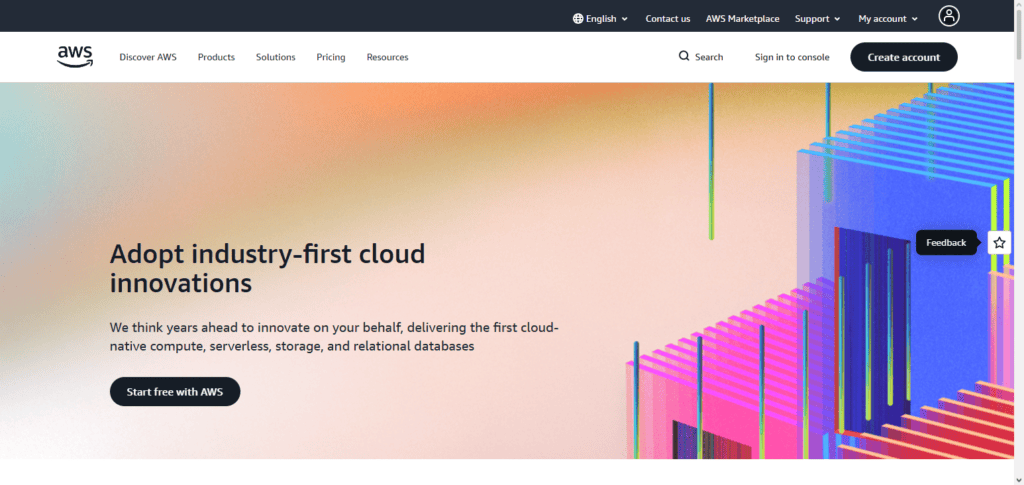Click Sign in to console

click(x=792, y=57)
